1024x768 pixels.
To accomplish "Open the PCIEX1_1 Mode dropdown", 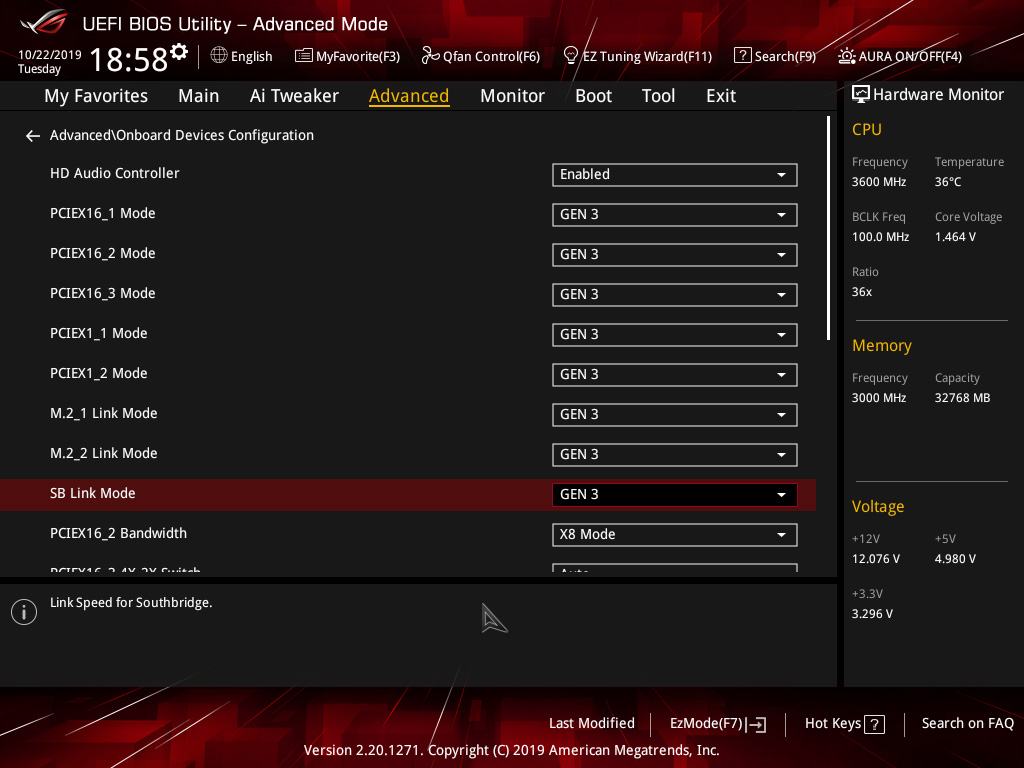I will coord(675,335).
